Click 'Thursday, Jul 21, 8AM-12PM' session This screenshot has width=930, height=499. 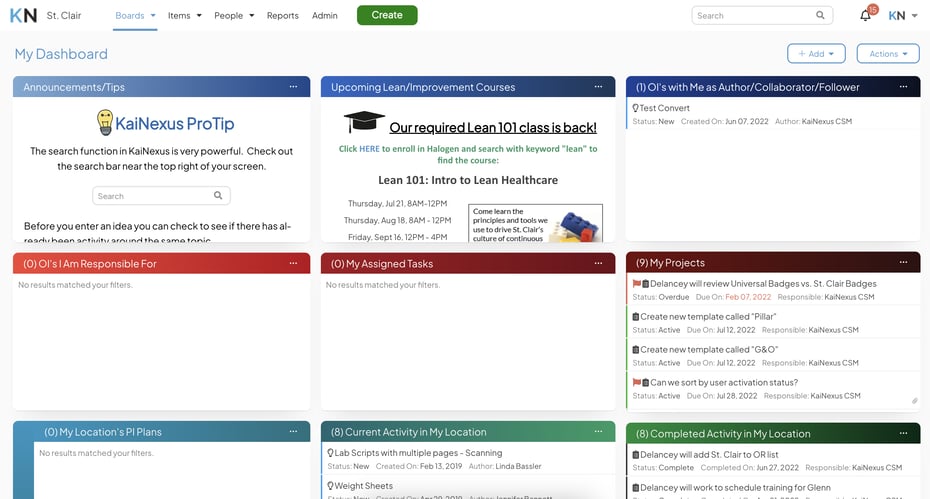pos(397,204)
